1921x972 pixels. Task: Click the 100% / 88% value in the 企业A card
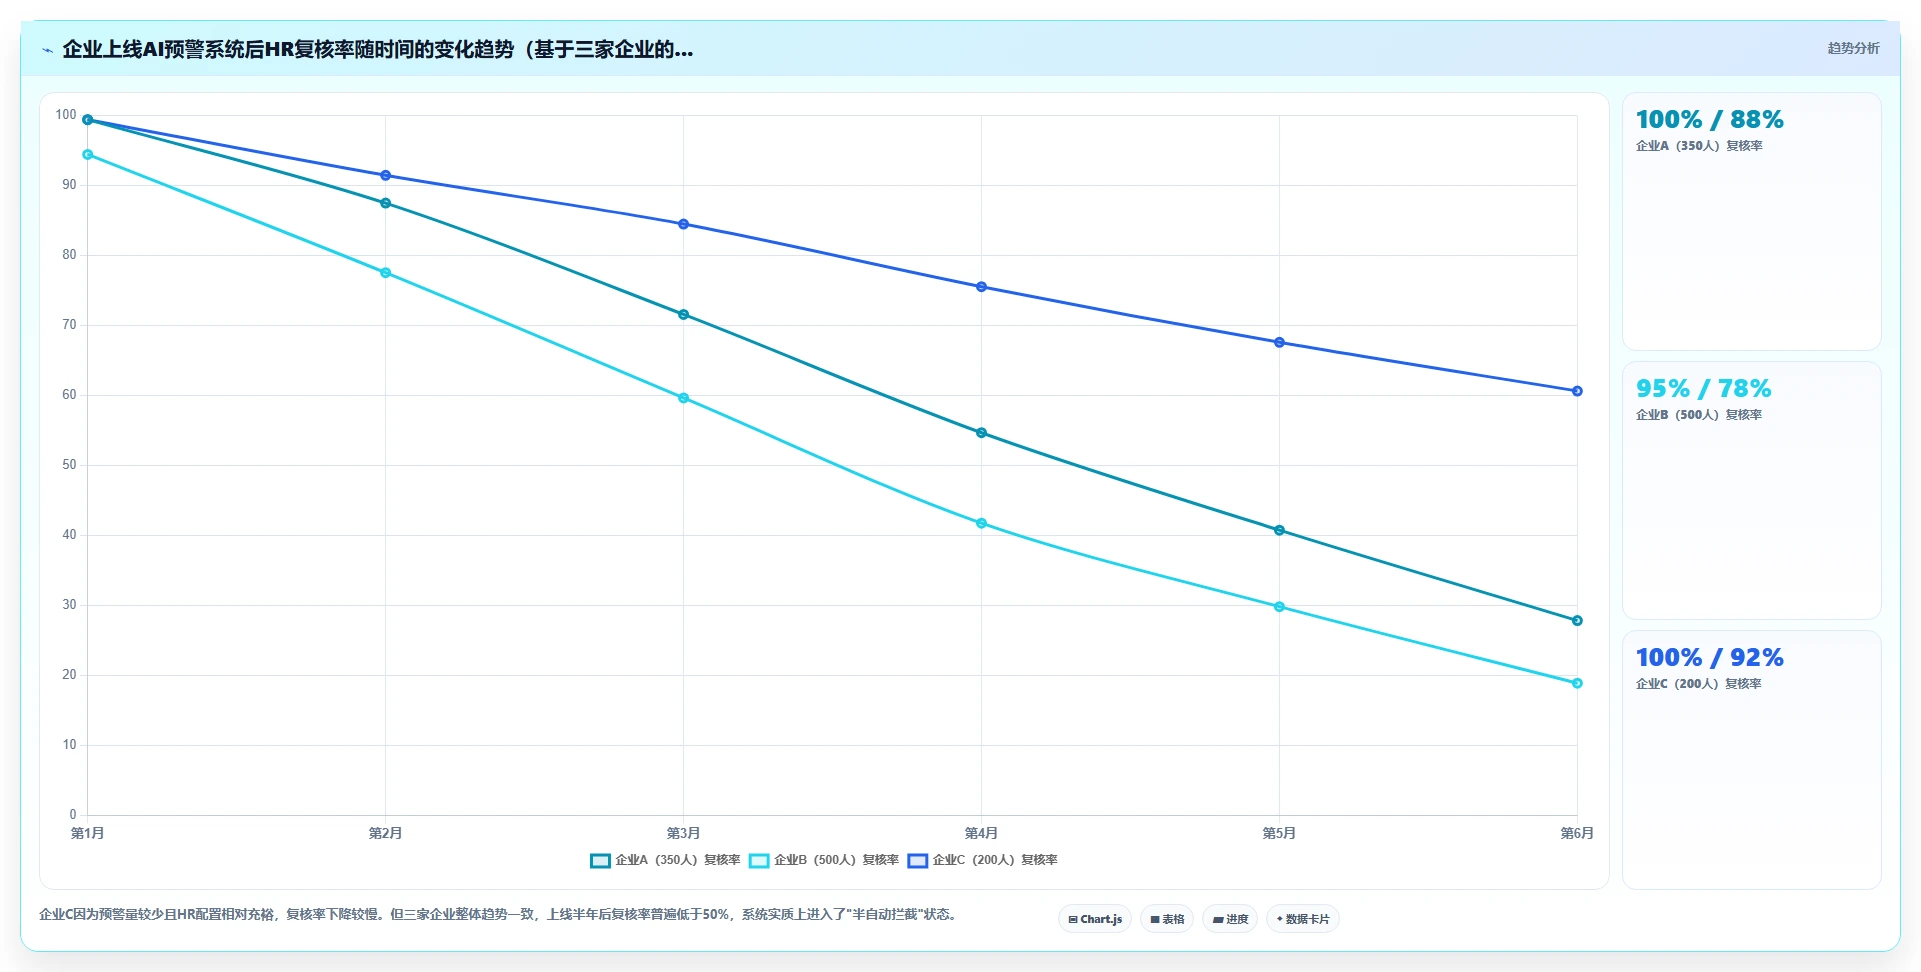(1710, 120)
